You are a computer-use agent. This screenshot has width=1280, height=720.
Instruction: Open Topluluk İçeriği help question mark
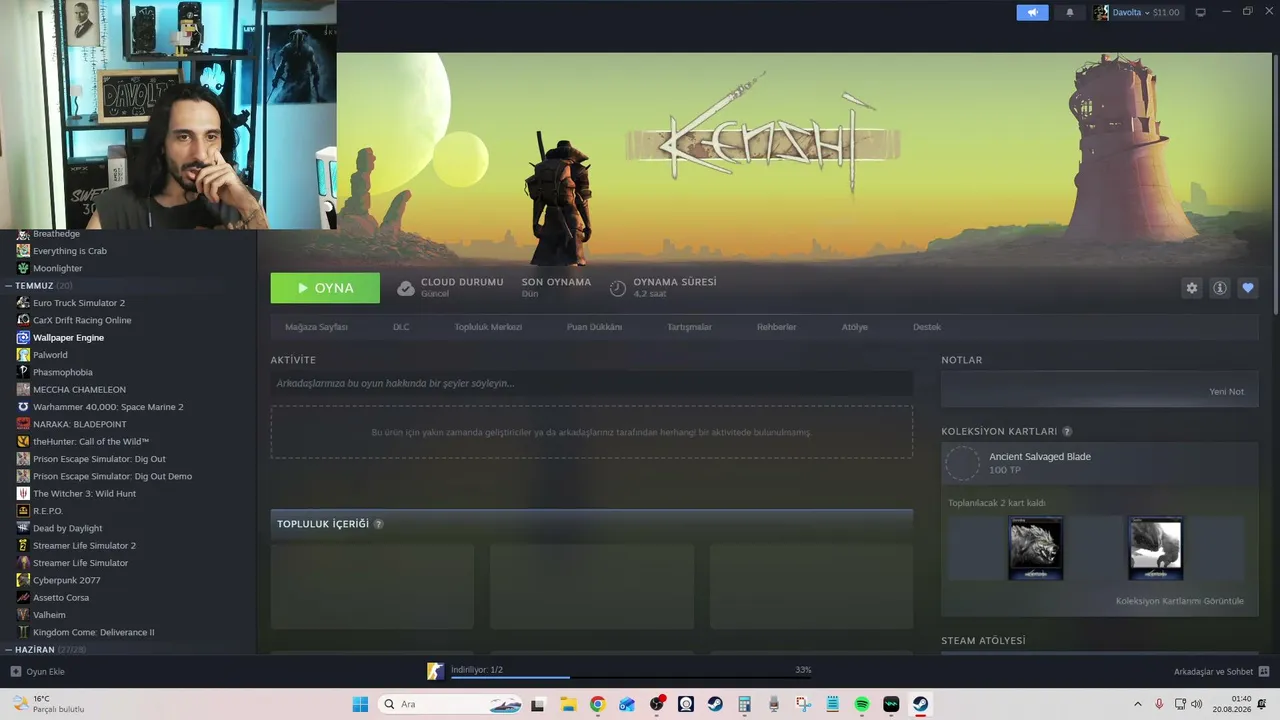[x=378, y=524]
